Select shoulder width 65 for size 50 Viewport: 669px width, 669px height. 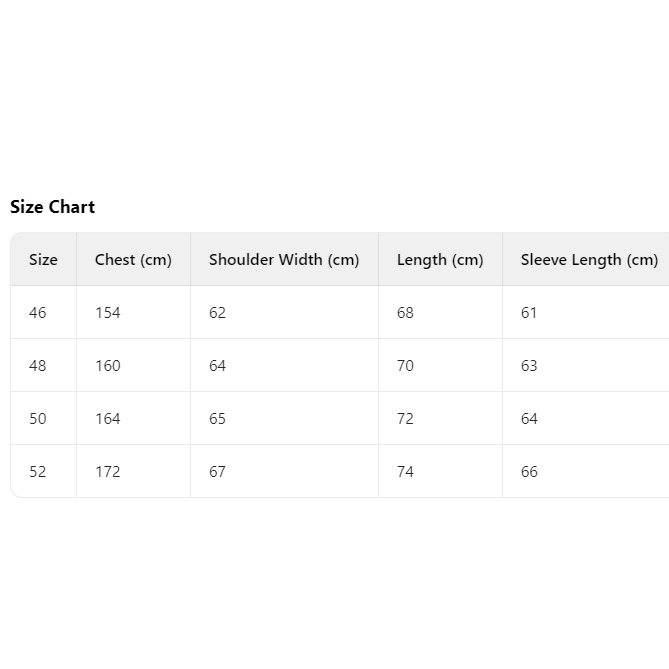click(x=217, y=419)
